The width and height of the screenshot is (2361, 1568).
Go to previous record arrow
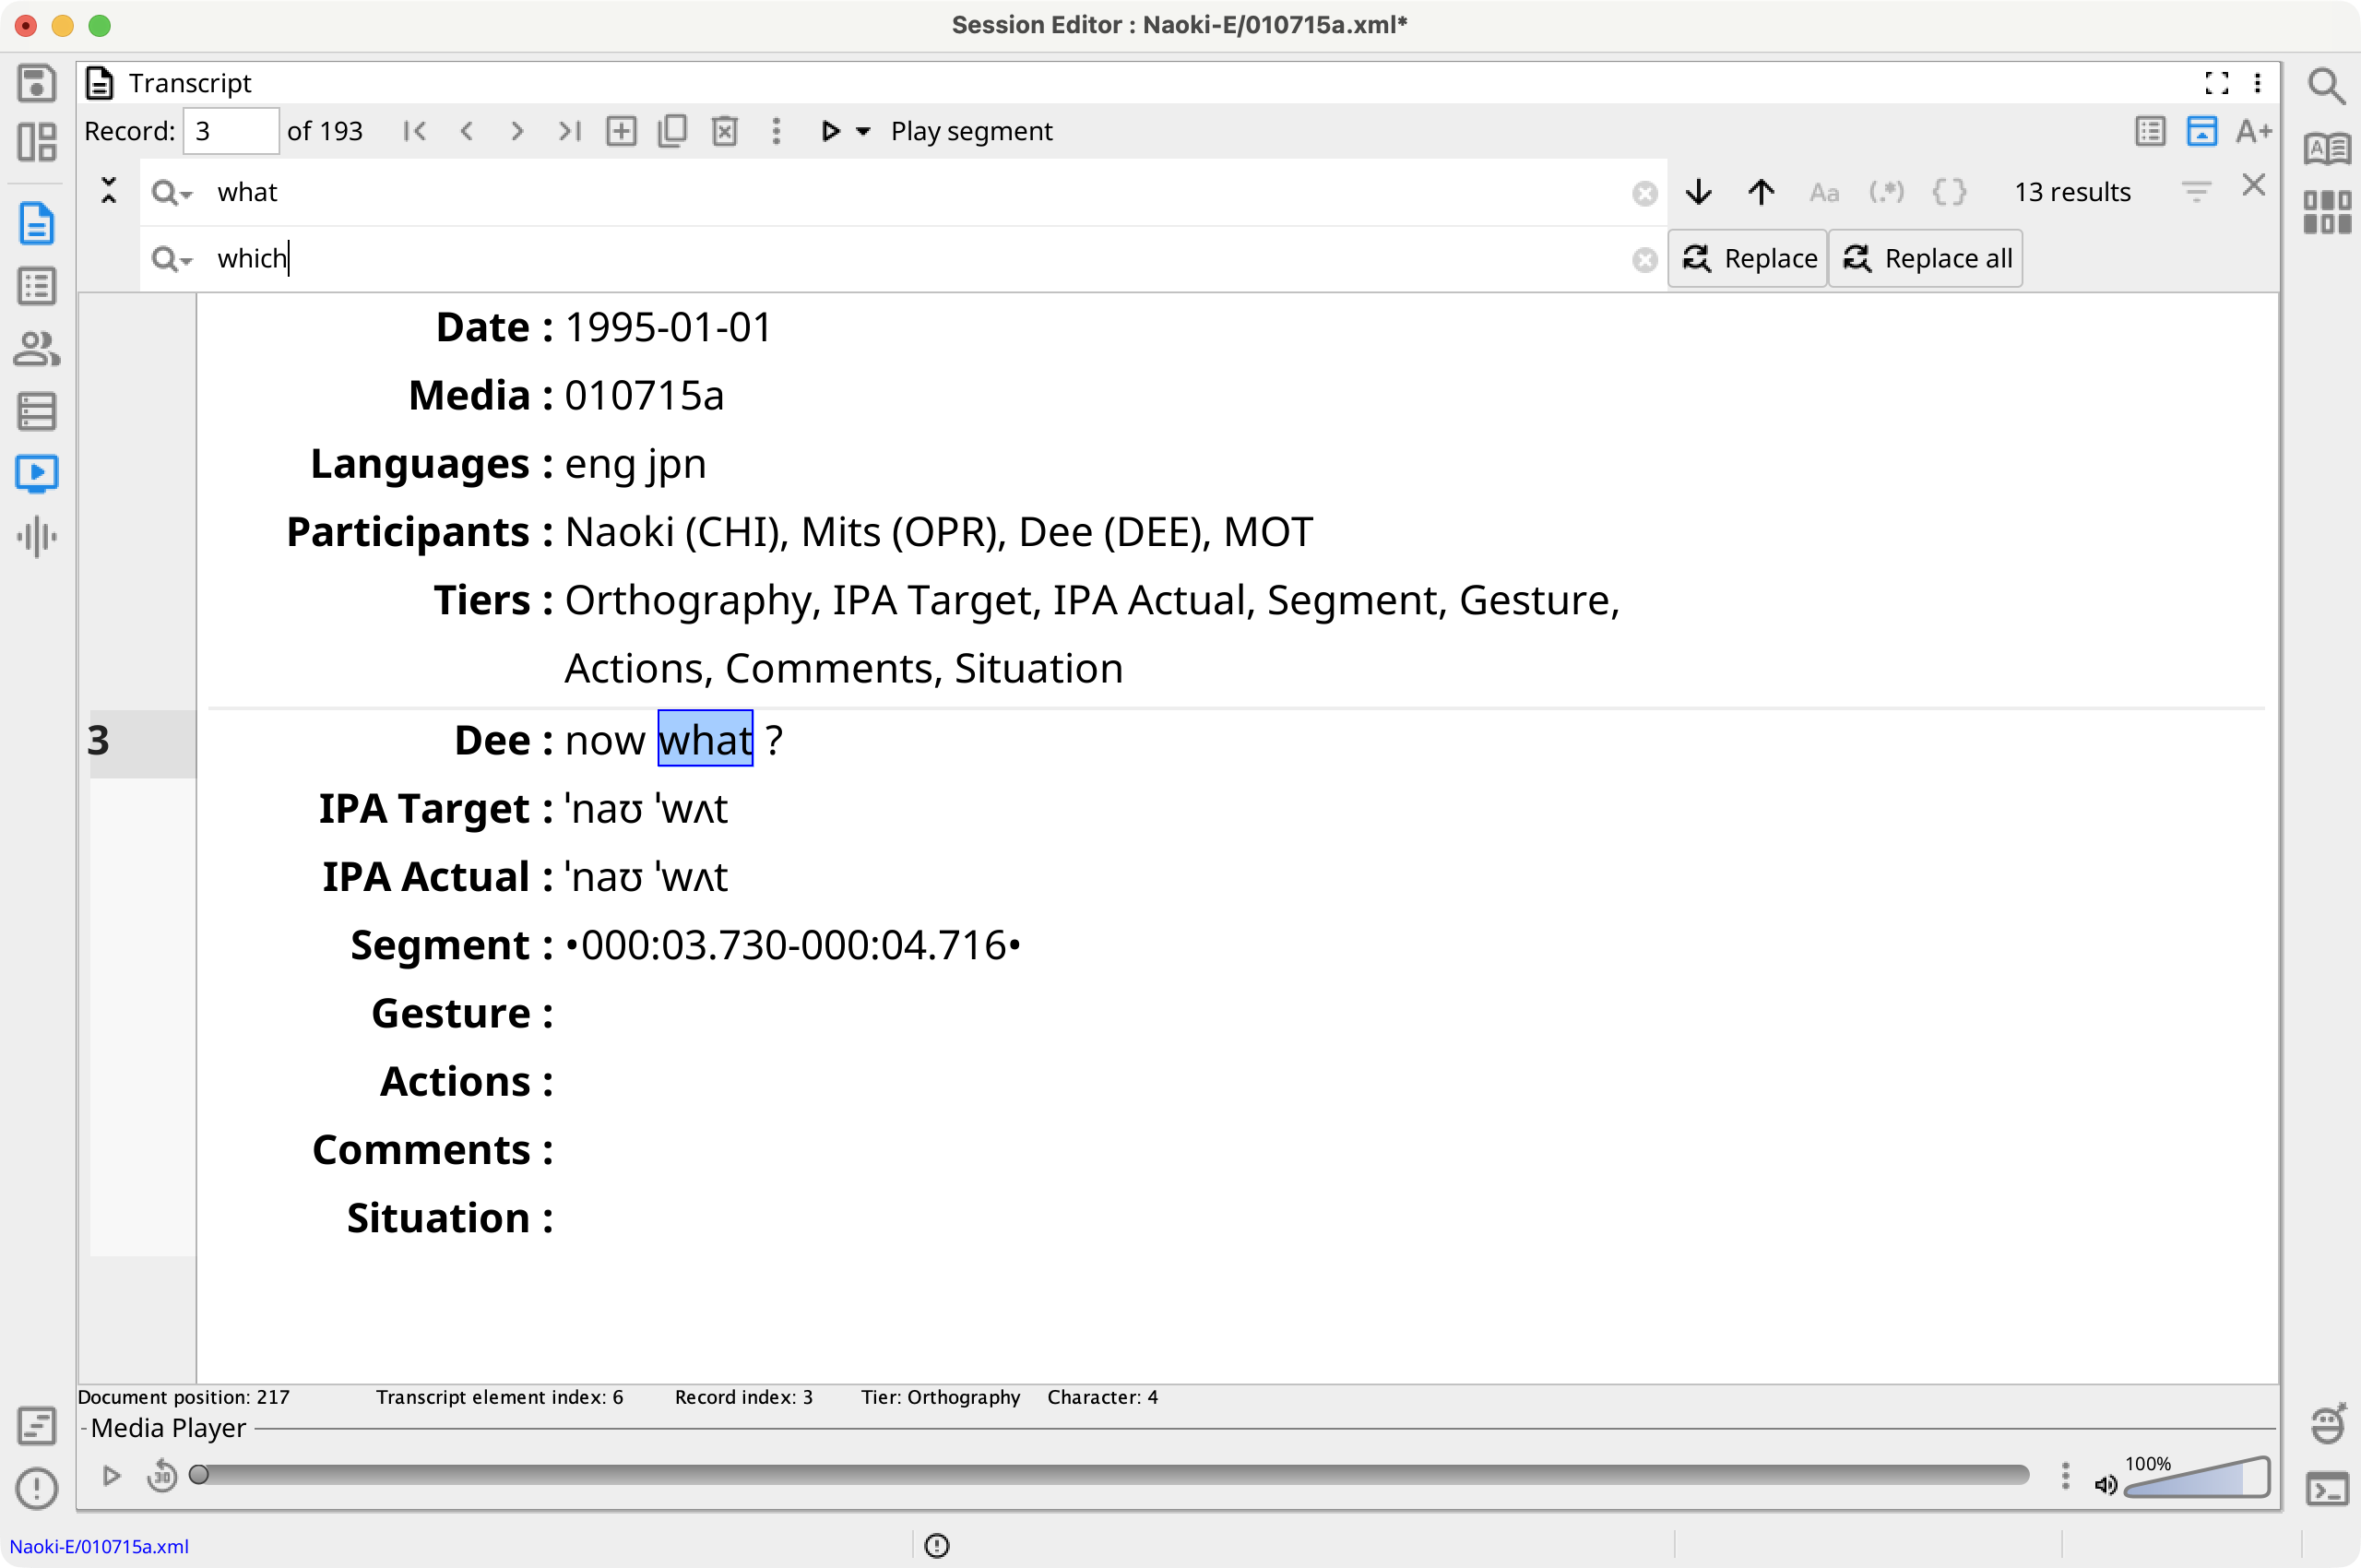pyautogui.click(x=466, y=131)
